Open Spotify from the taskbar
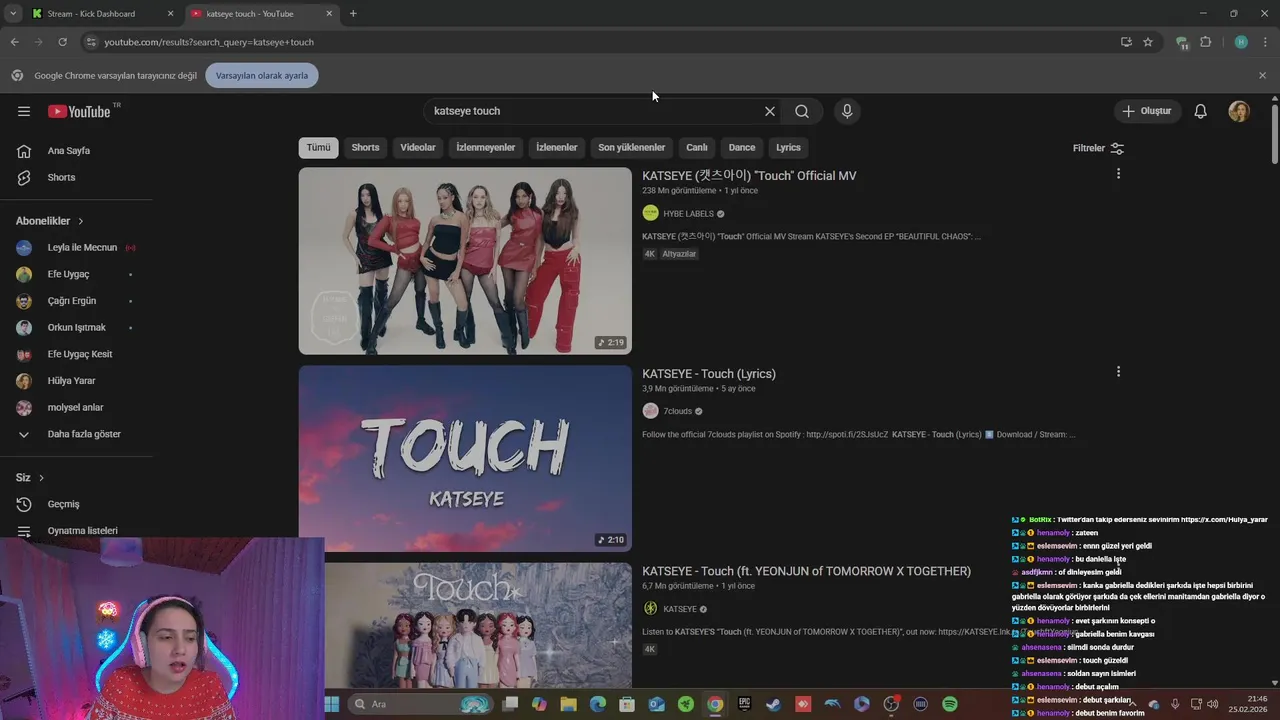Viewport: 1280px width, 720px height. [x=950, y=704]
